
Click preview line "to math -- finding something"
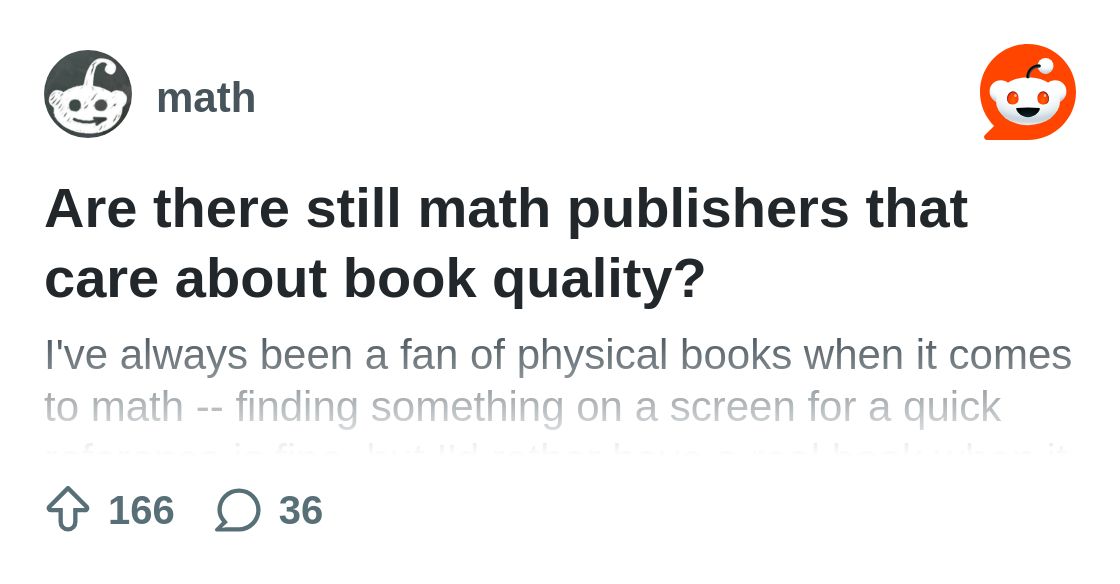coord(304,407)
